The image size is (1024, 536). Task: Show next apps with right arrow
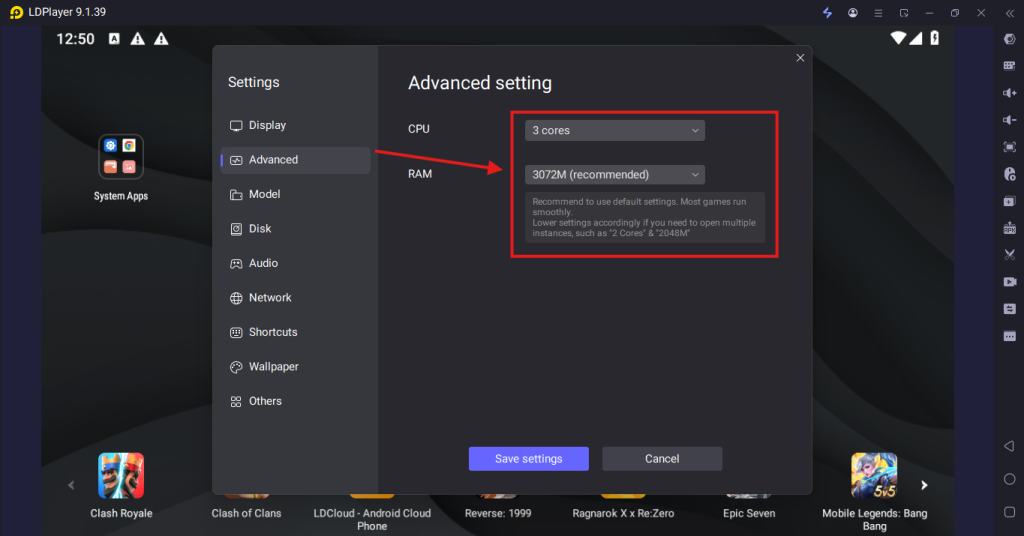924,485
